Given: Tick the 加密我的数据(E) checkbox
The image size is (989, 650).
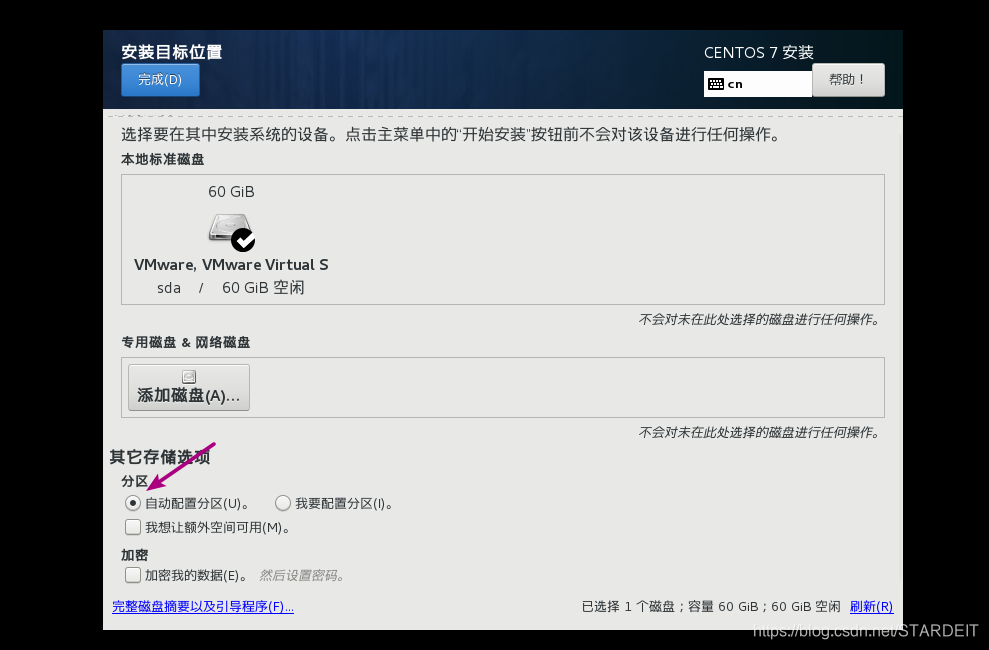Looking at the screenshot, I should 132,574.
